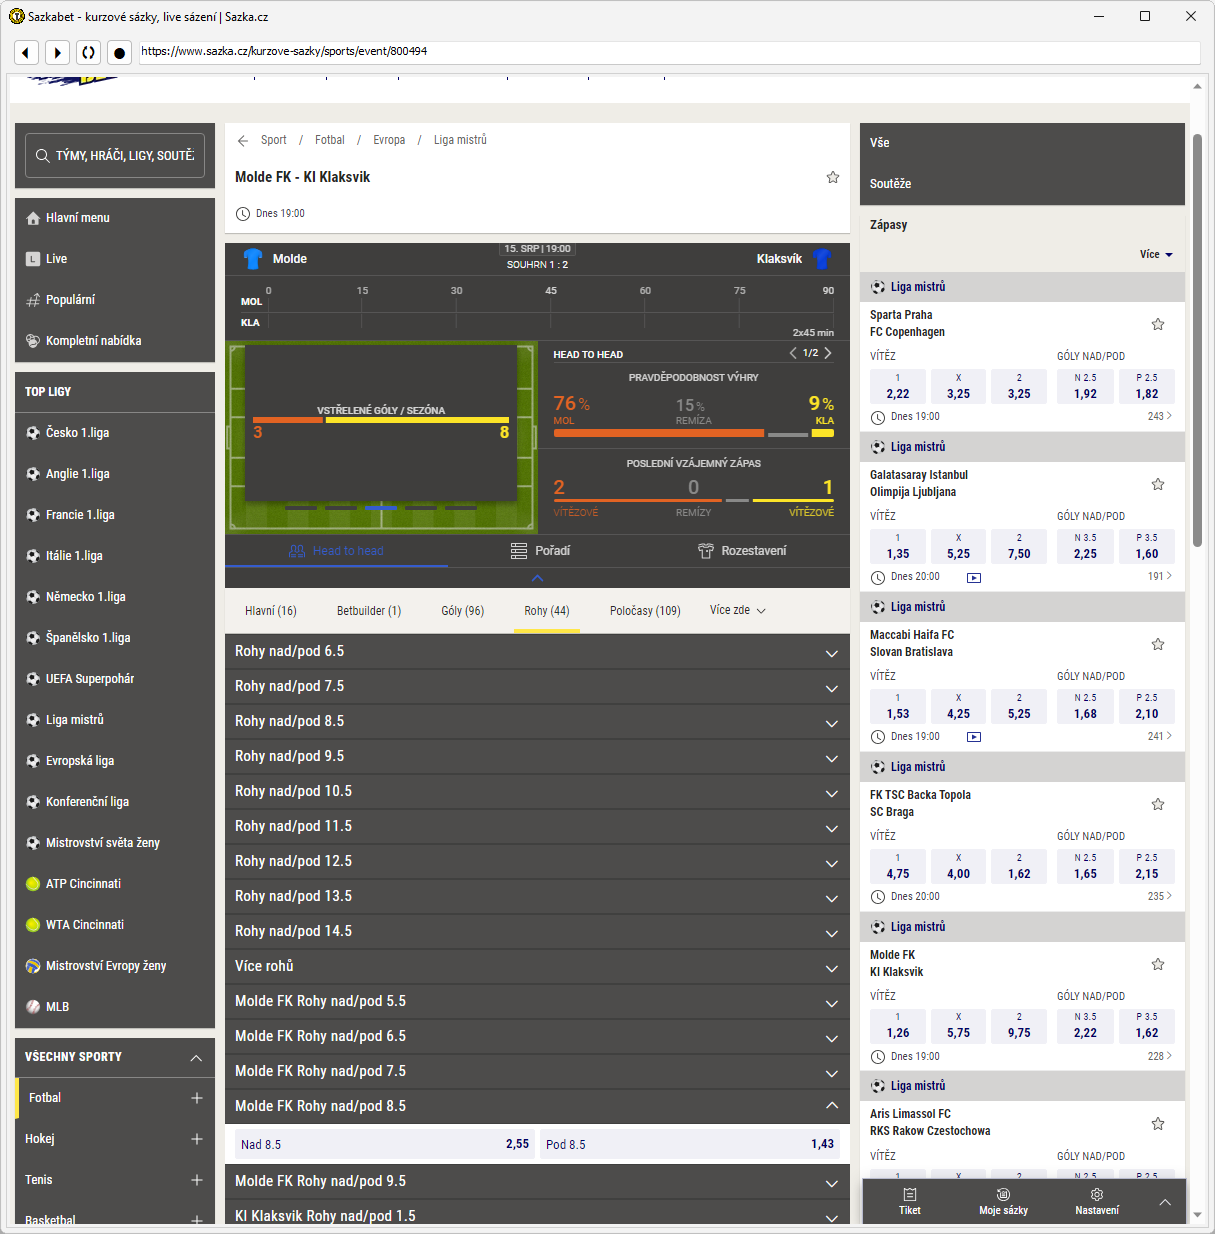Screen dimensions: 1215x1234
Task: Click the breadcrumb back arrow before Sport
Action: 243,141
